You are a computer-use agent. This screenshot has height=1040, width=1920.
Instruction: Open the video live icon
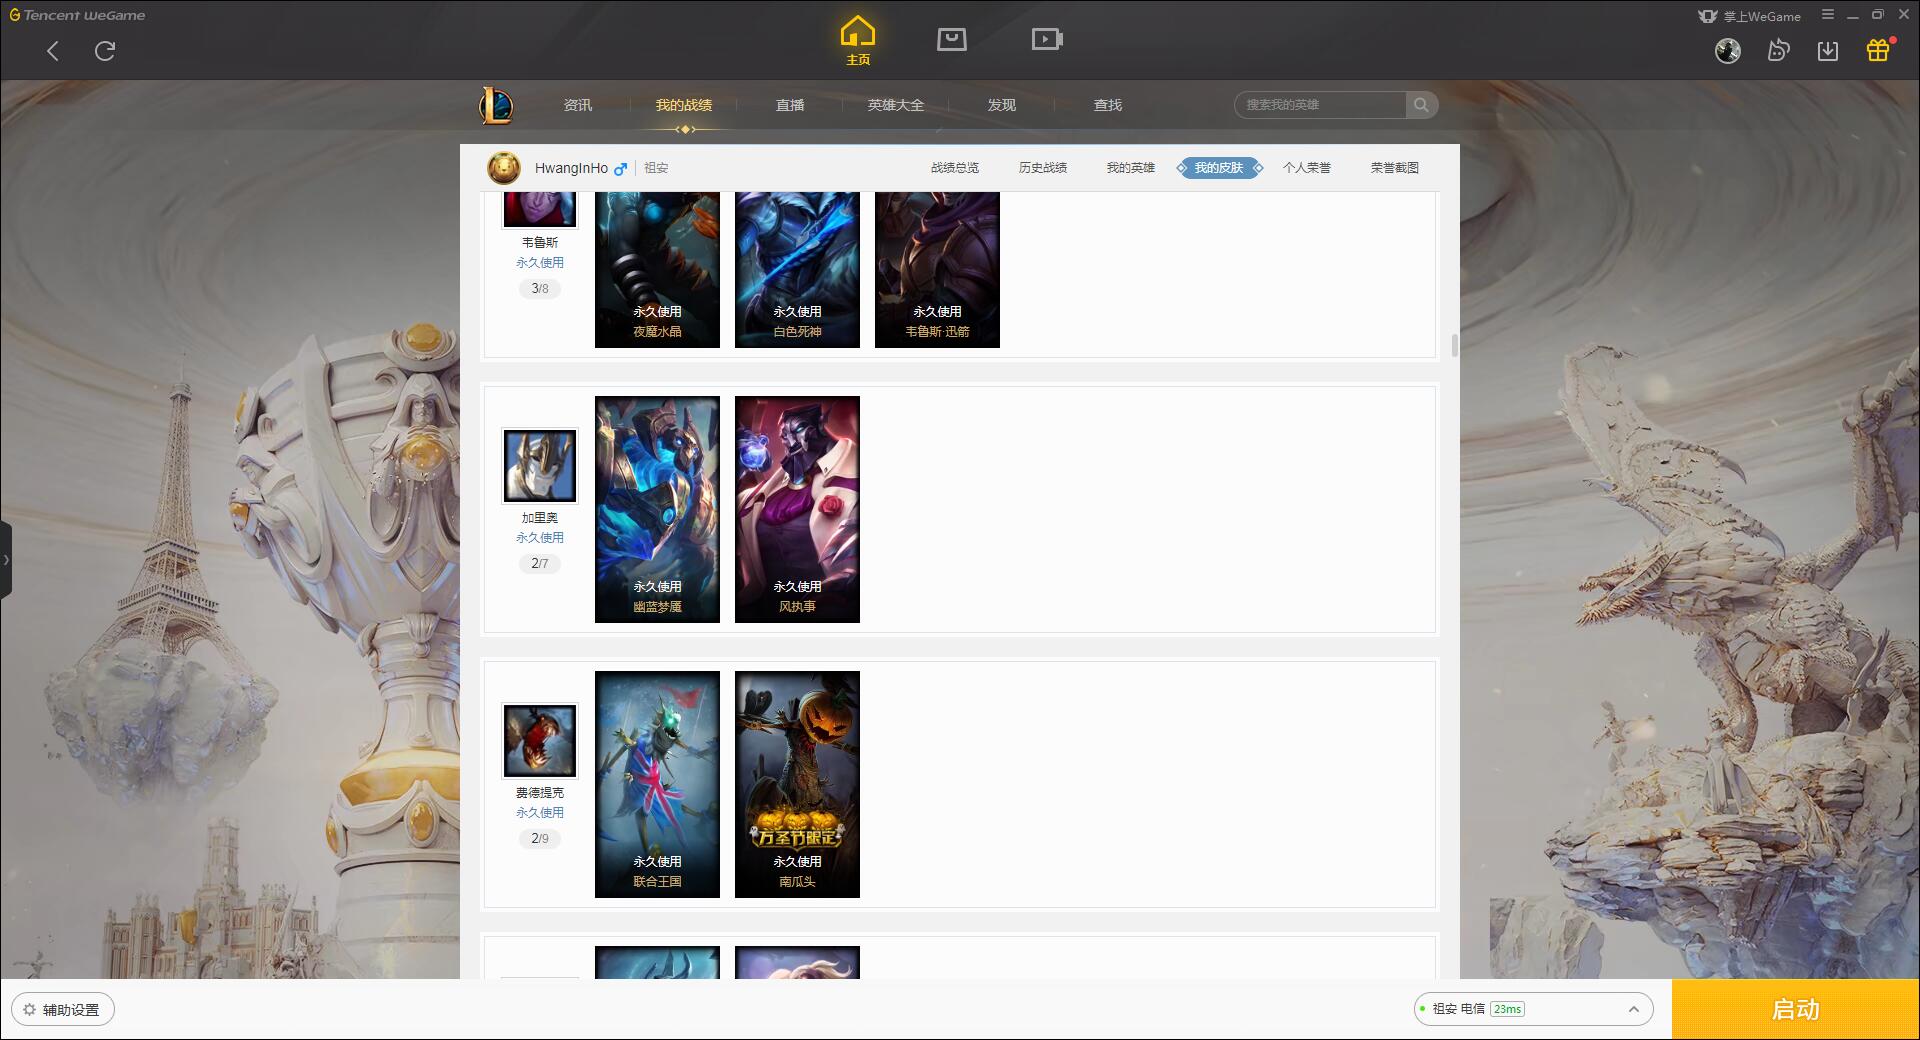click(1047, 39)
